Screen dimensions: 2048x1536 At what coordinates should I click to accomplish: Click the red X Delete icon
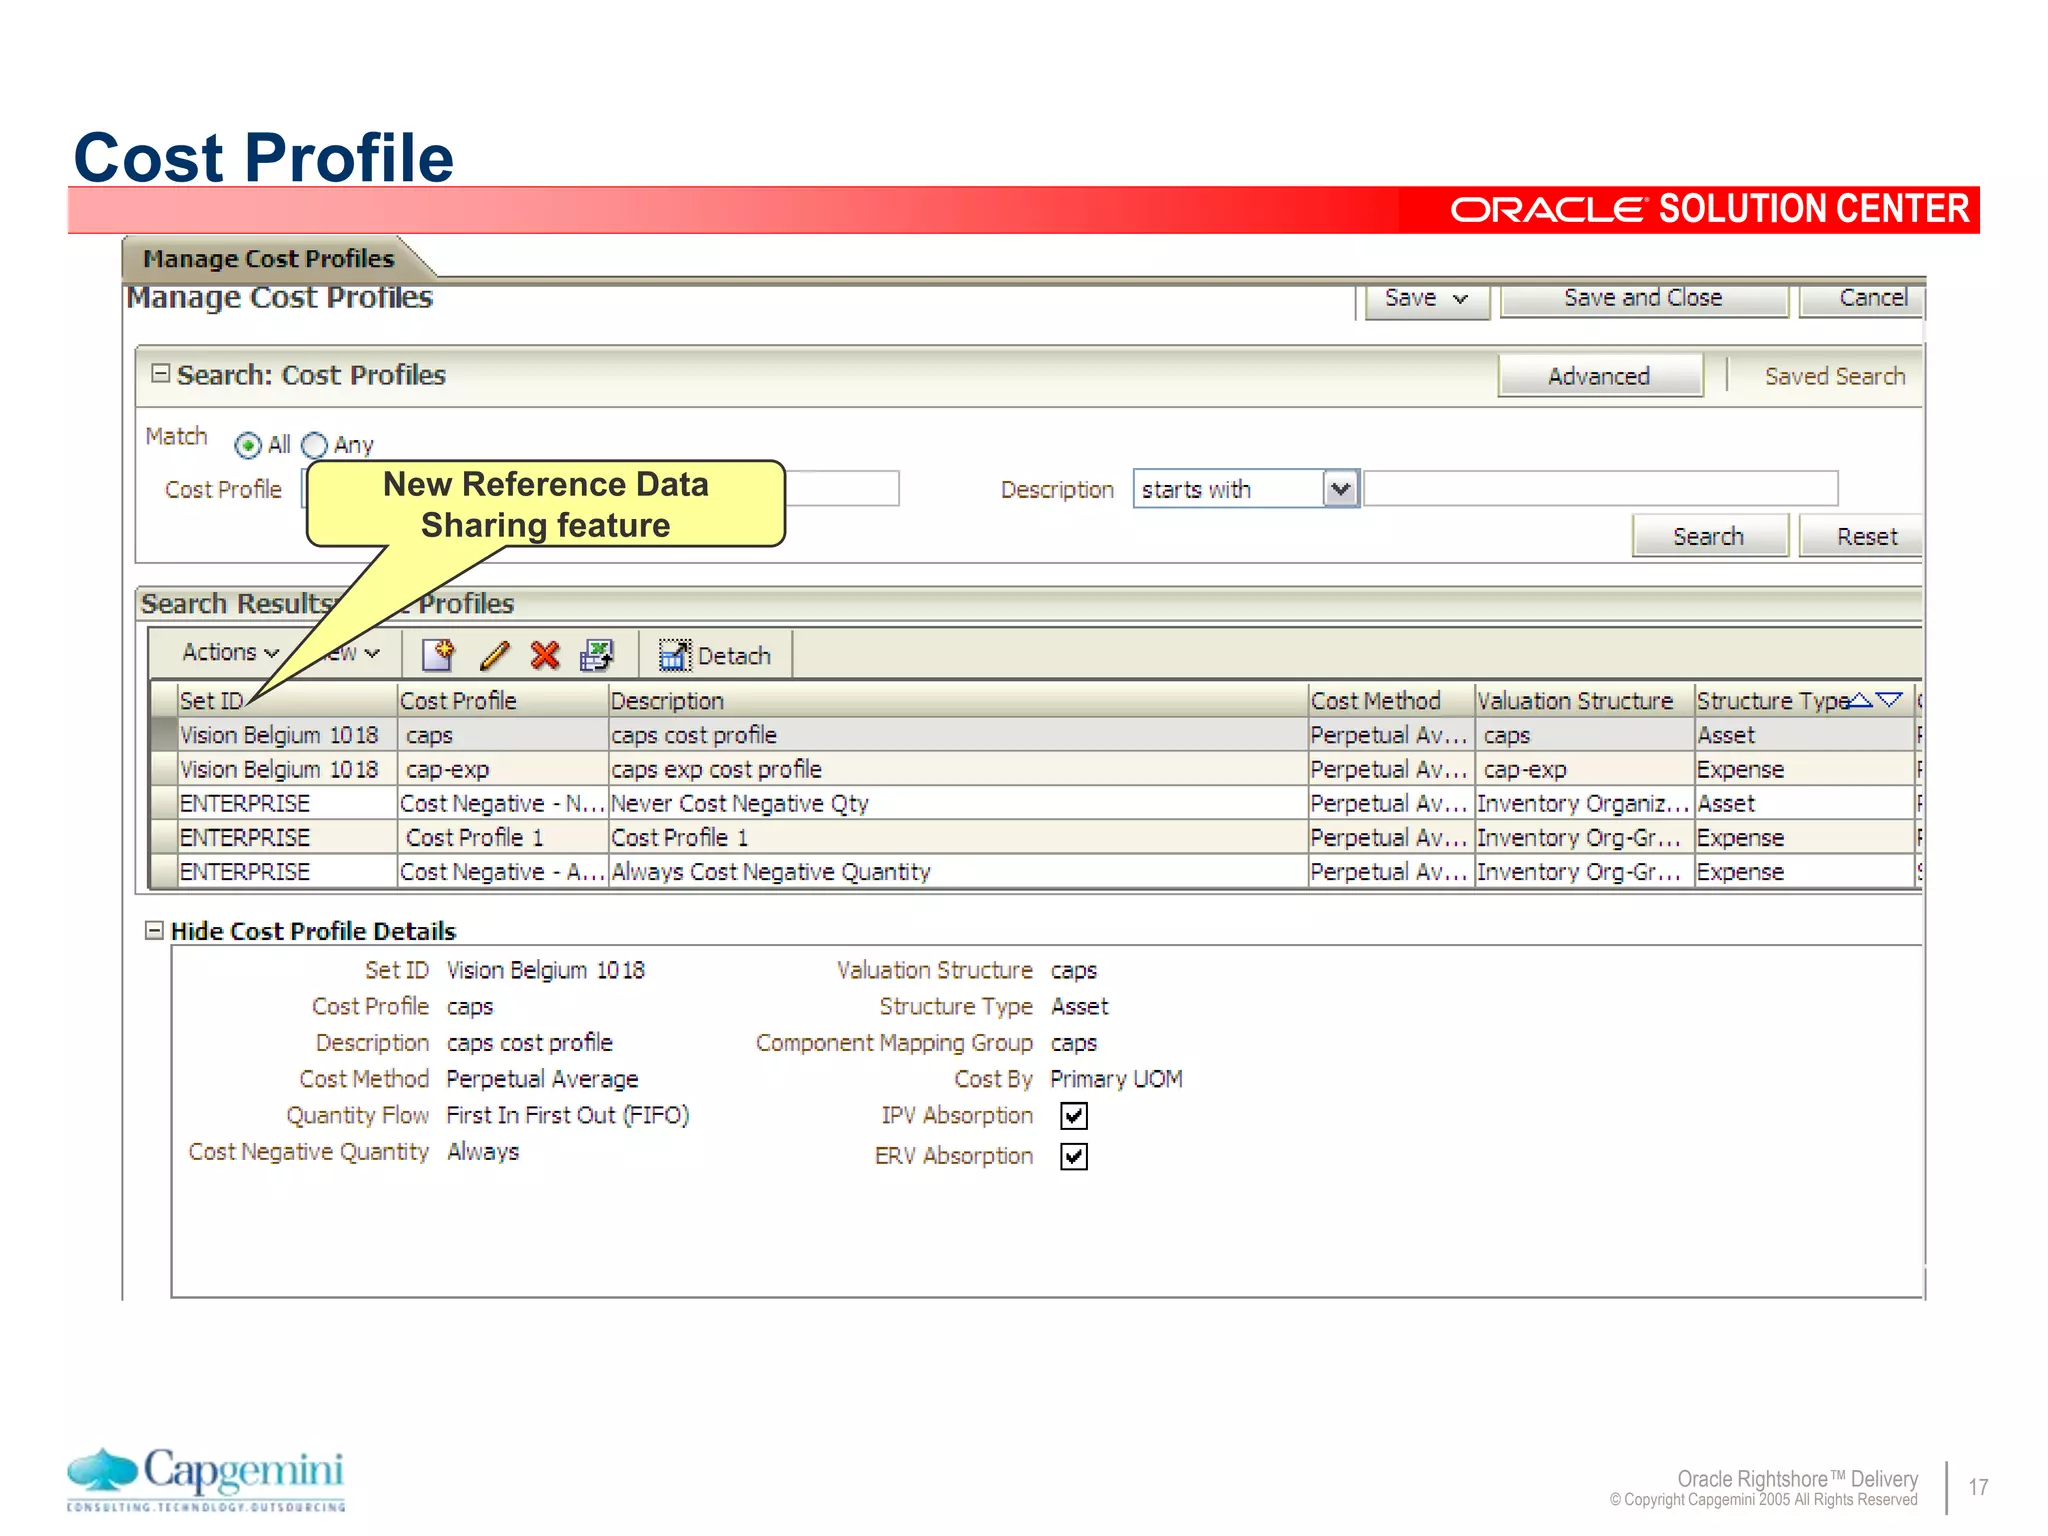point(545,655)
